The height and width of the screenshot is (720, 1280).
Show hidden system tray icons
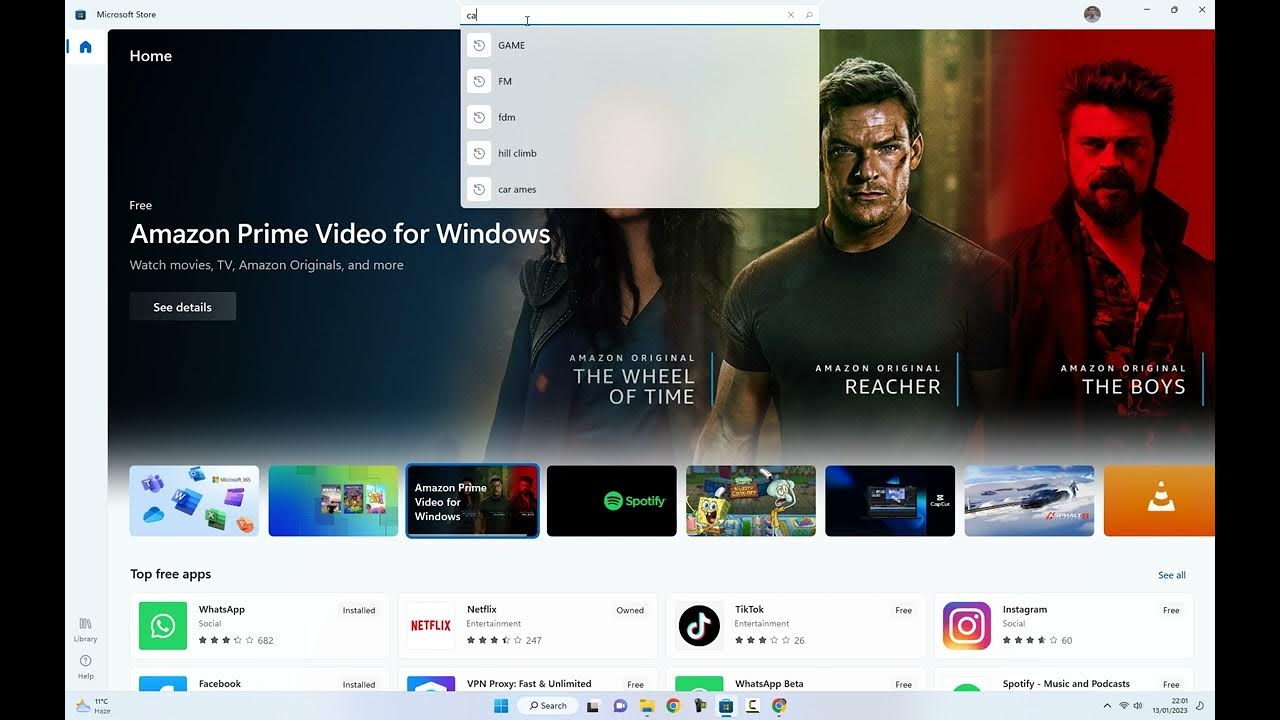pos(1107,706)
